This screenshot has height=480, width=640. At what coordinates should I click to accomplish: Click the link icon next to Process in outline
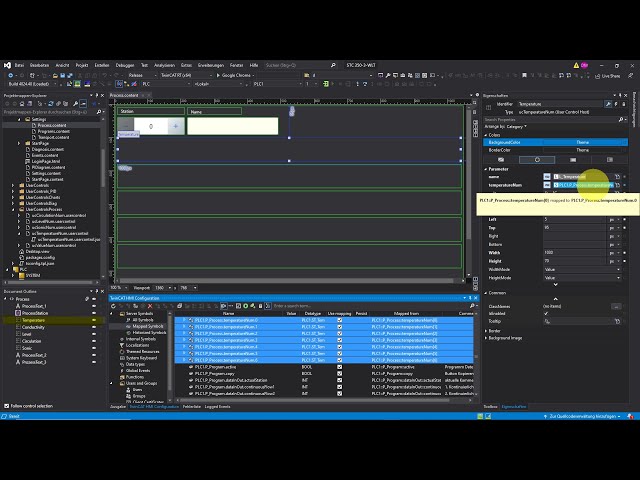[87, 299]
